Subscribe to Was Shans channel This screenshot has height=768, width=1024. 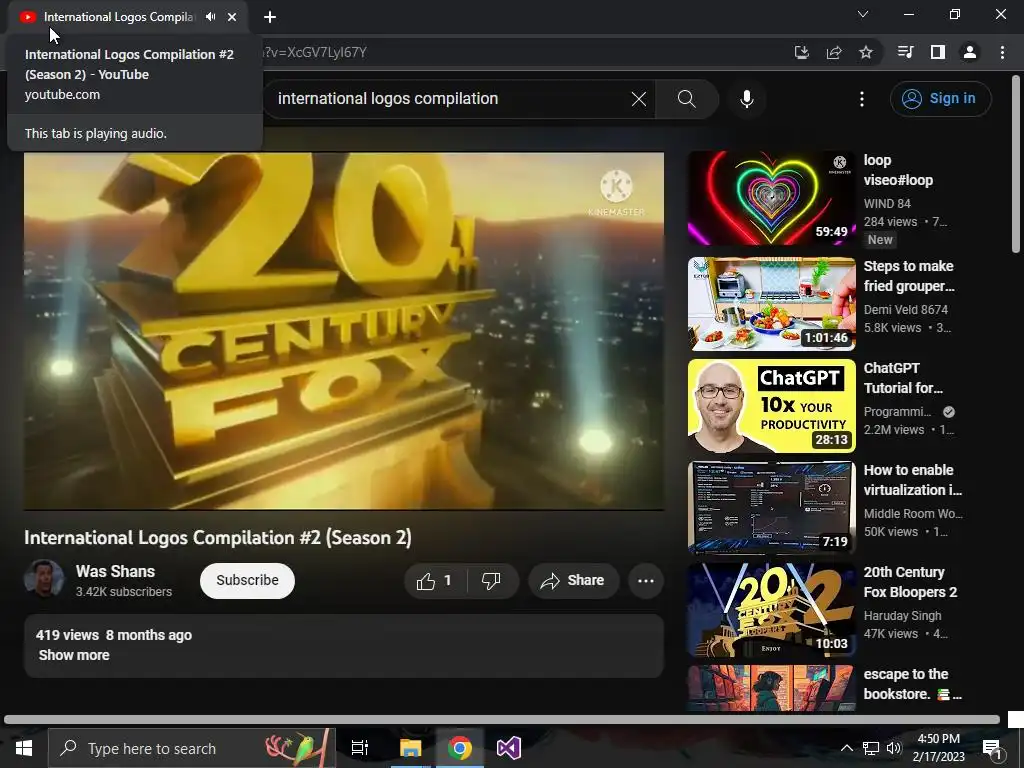pyautogui.click(x=248, y=581)
